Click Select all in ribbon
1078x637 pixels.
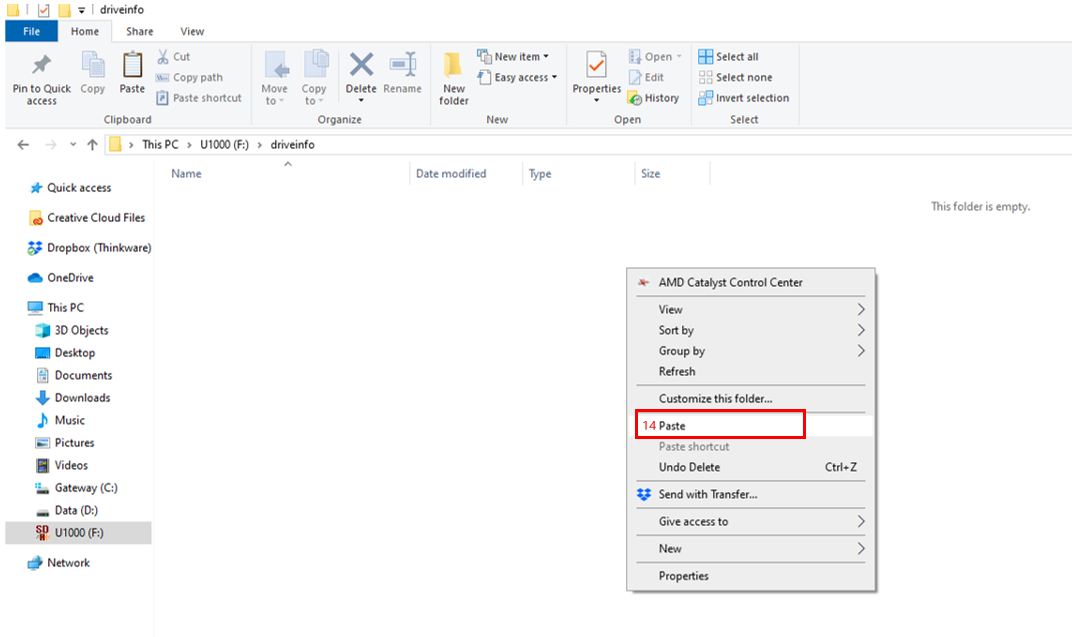click(x=729, y=56)
